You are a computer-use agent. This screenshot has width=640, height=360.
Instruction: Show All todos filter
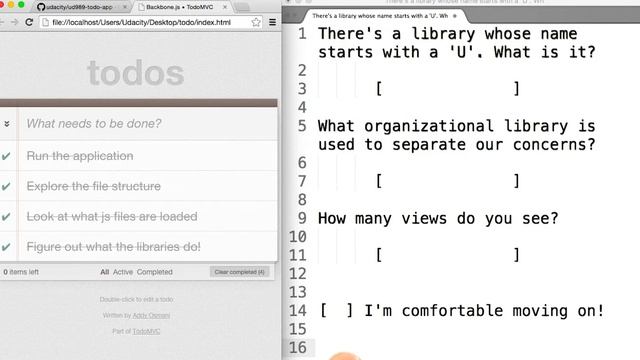[104, 272]
